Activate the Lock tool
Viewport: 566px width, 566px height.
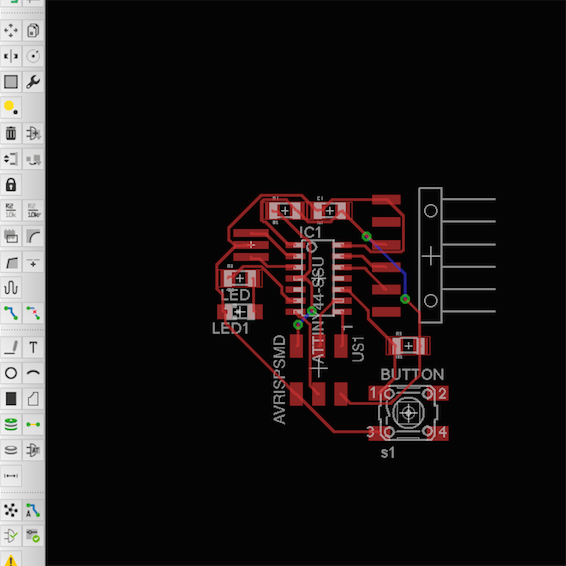pyautogui.click(x=11, y=184)
